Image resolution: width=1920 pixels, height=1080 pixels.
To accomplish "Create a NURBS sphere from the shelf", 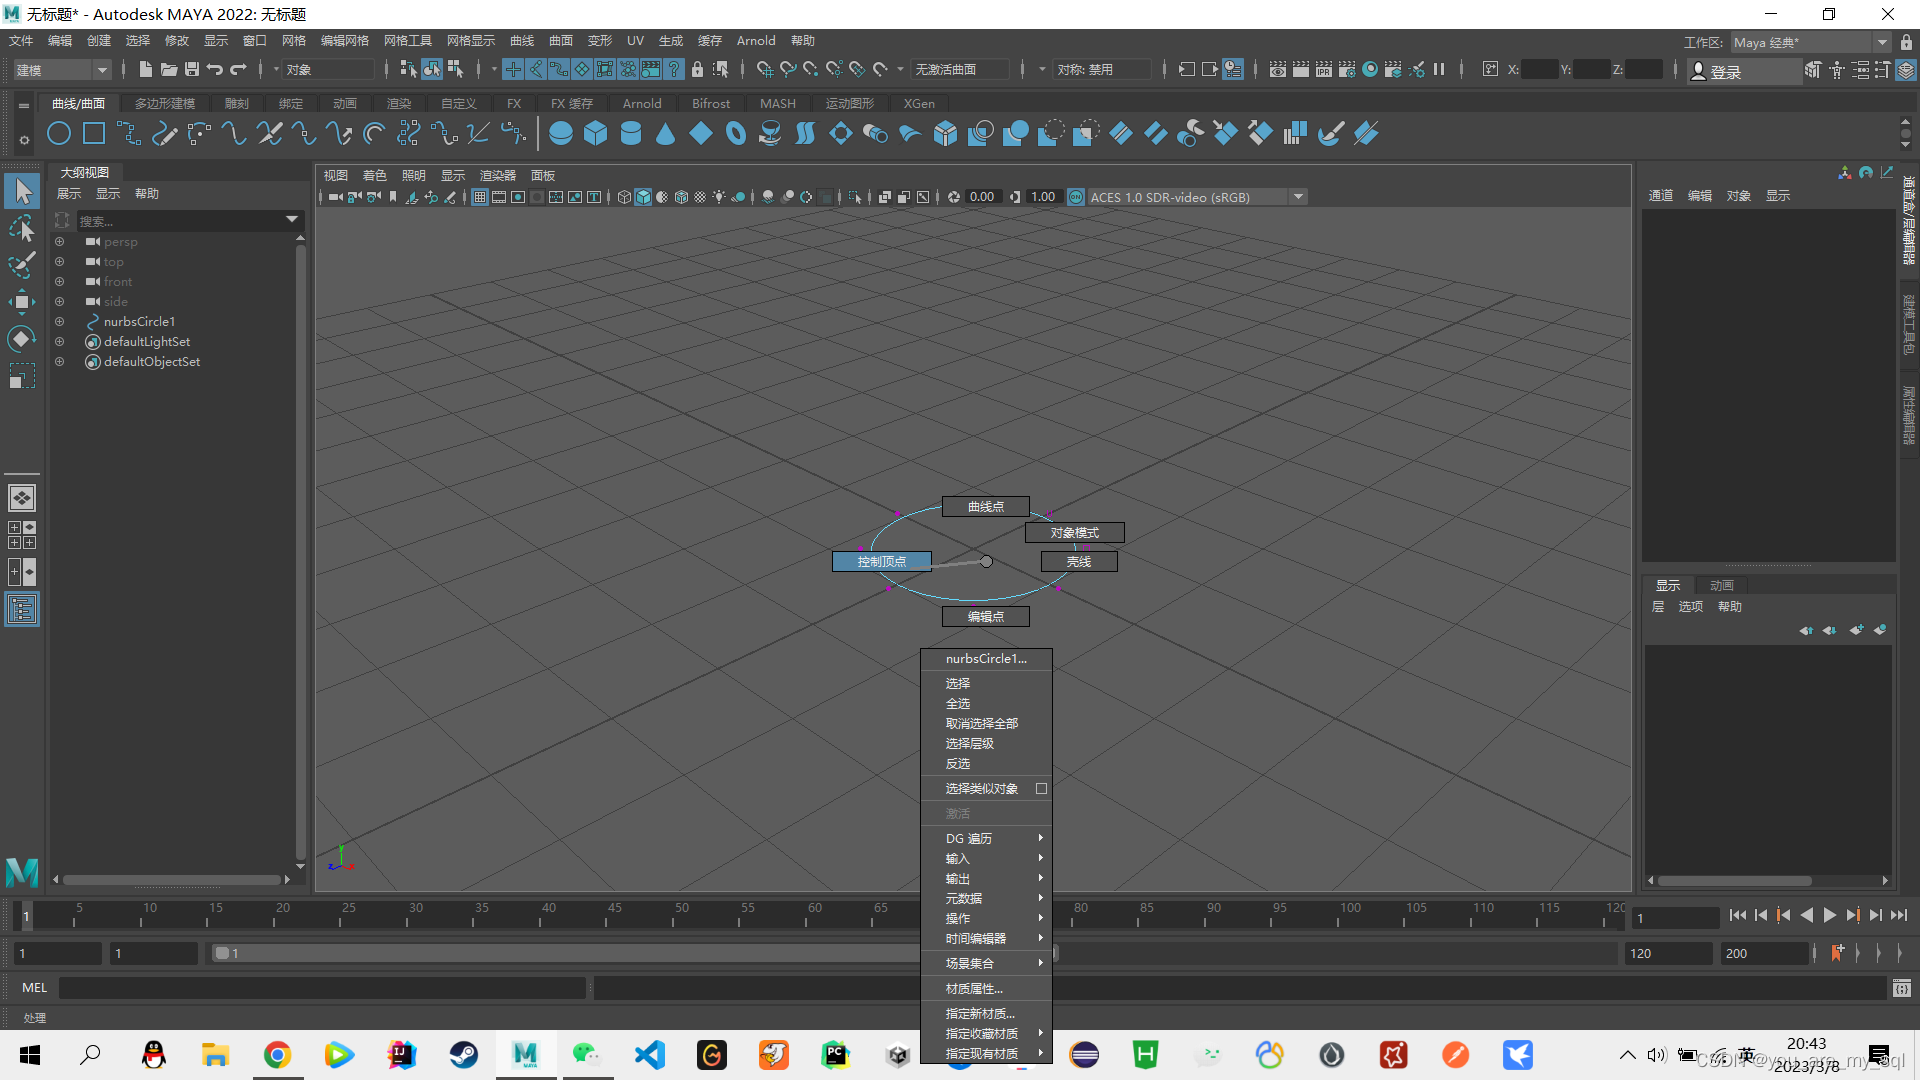I will [x=561, y=133].
